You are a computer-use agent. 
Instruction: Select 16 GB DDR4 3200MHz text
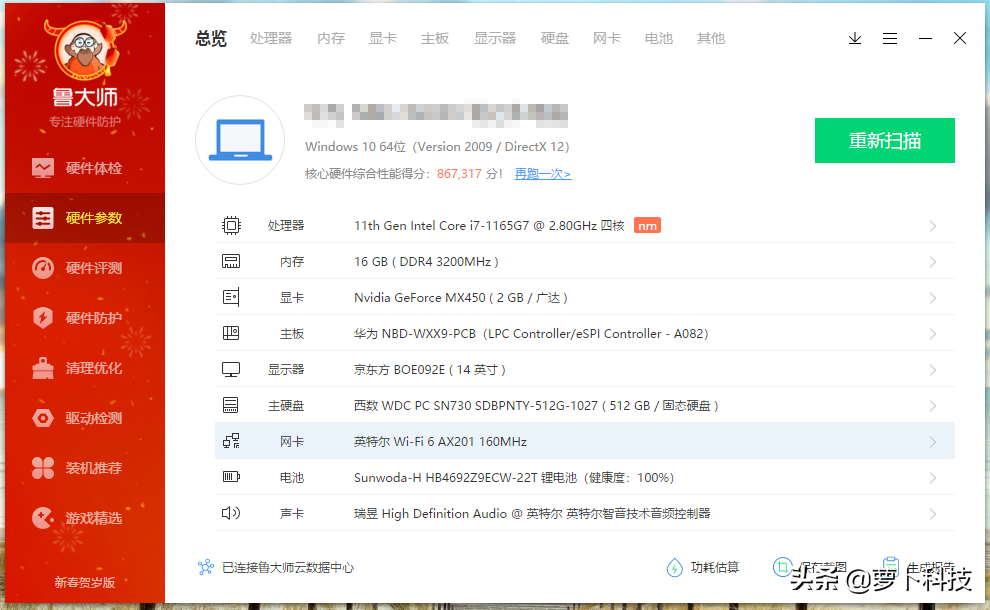click(x=426, y=261)
